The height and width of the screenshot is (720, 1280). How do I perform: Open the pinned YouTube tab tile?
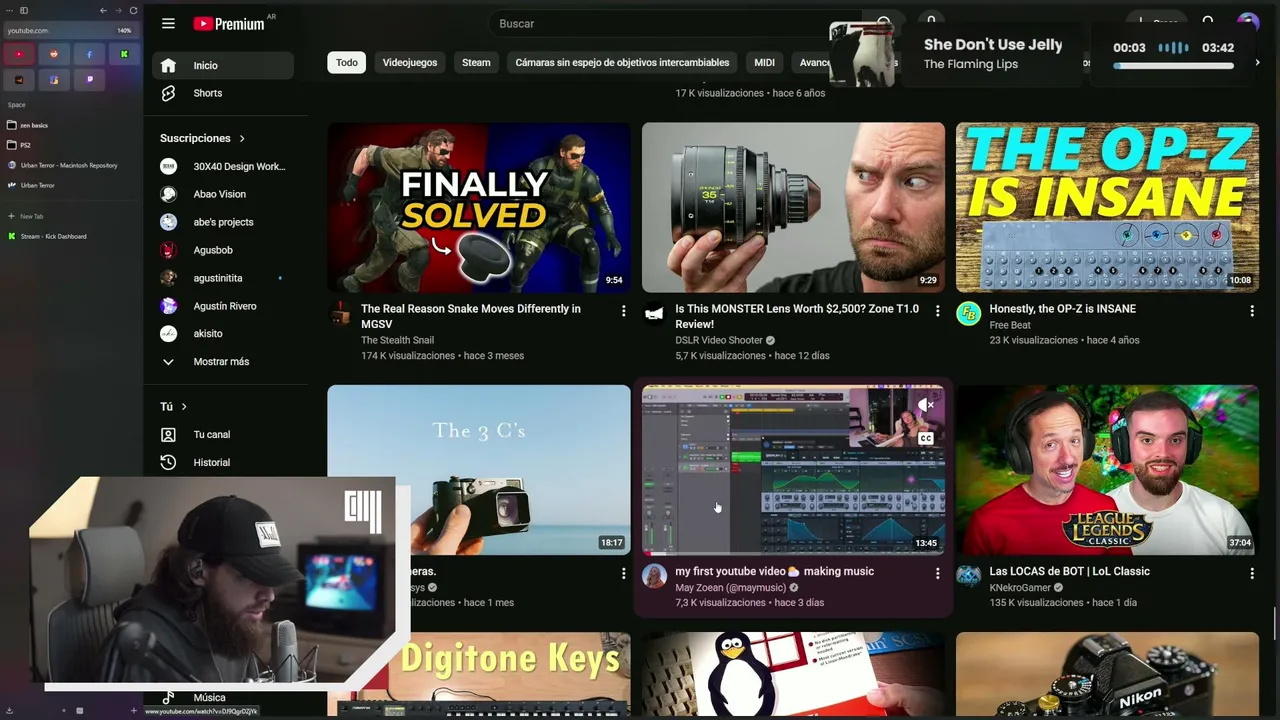pos(19,54)
